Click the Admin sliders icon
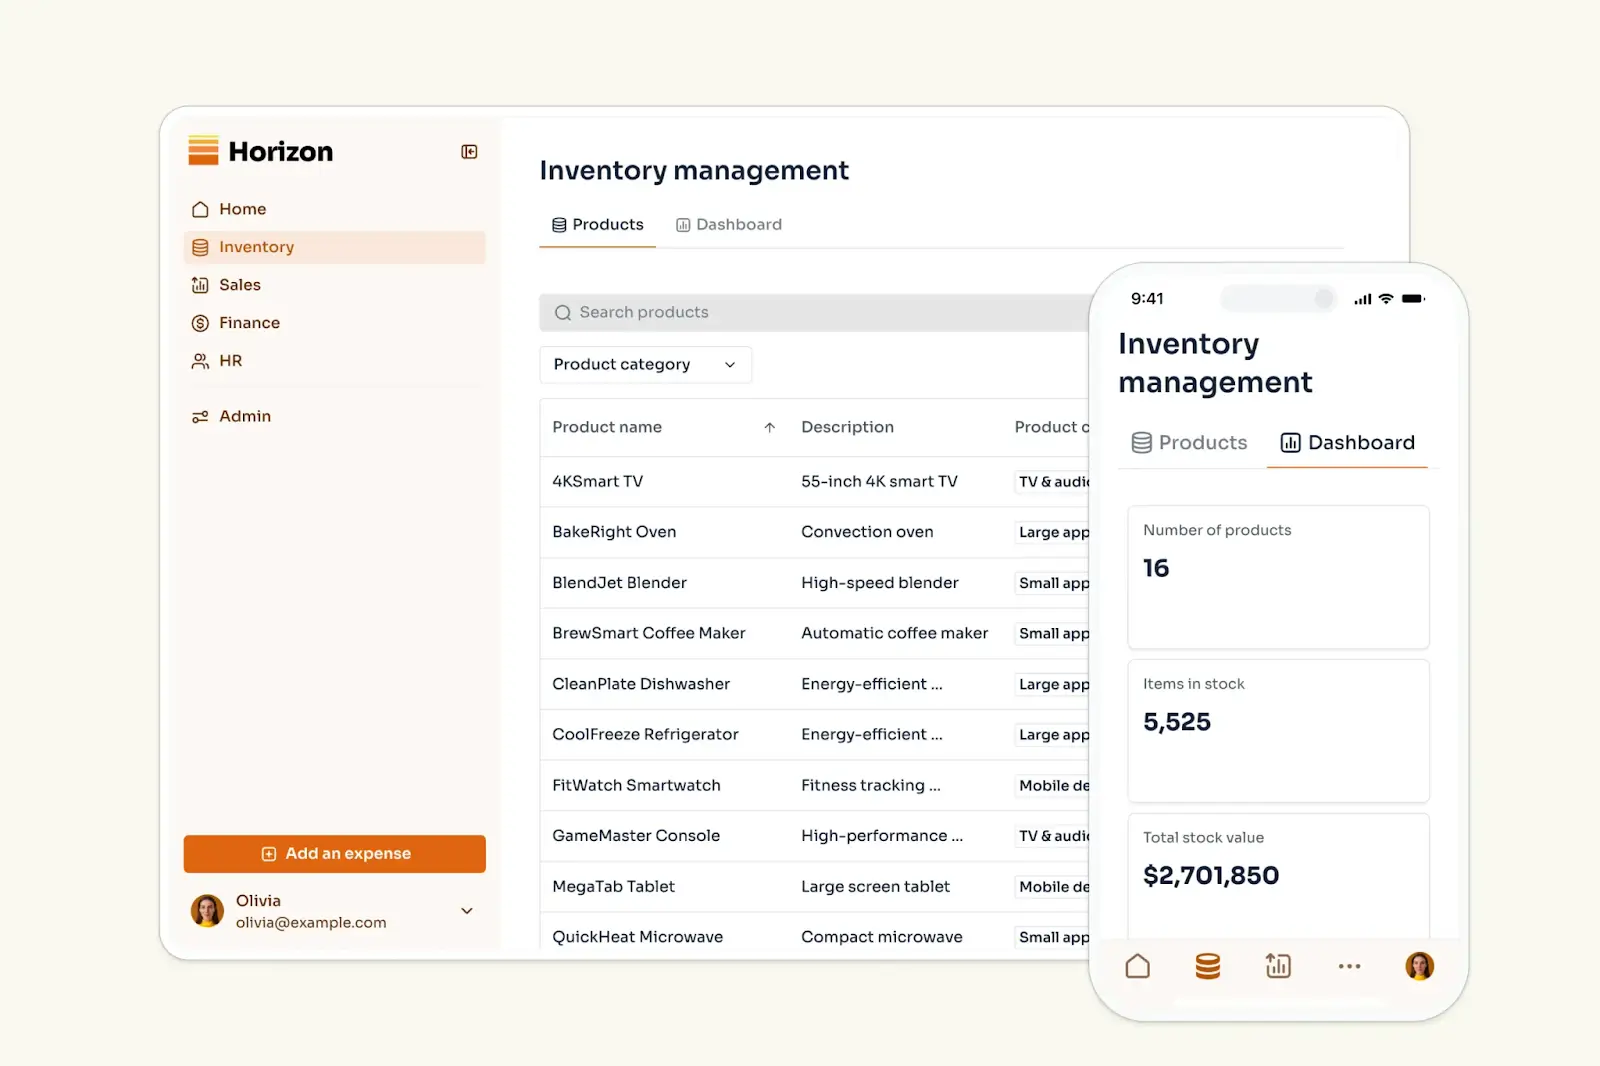Screen dimensions: 1600x1066 pos(200,416)
